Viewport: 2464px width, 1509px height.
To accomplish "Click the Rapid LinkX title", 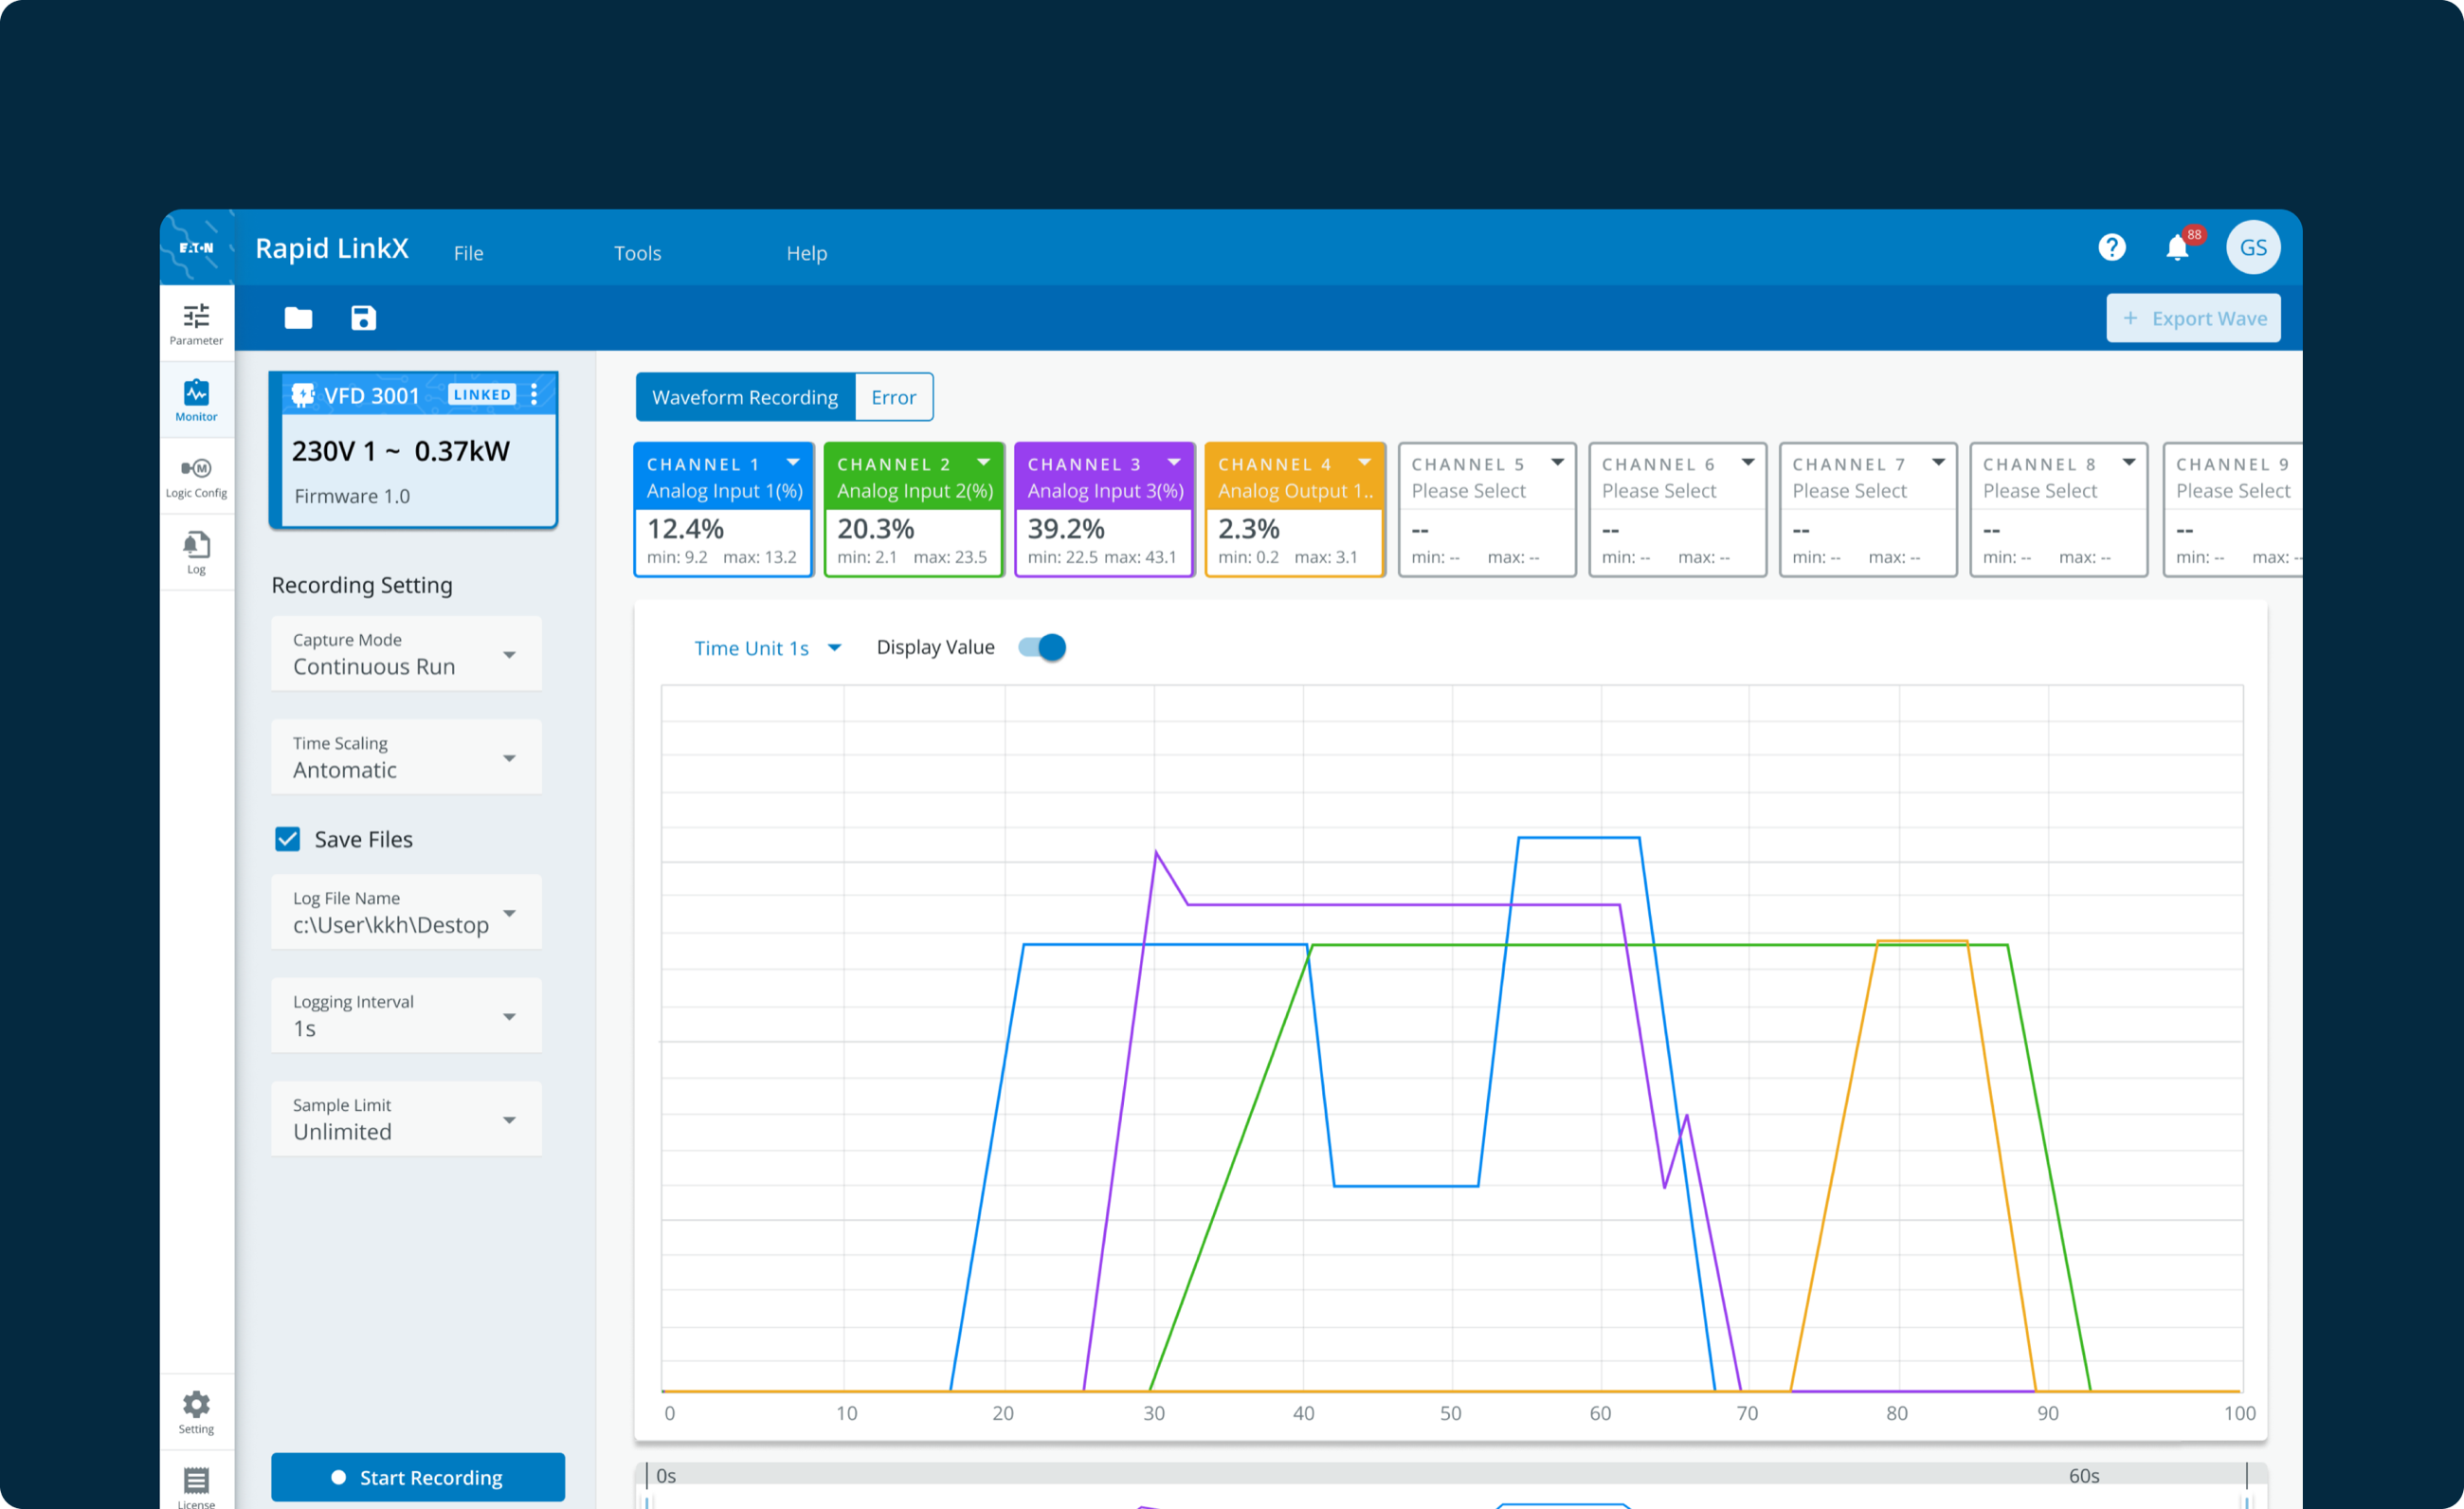I will point(332,248).
